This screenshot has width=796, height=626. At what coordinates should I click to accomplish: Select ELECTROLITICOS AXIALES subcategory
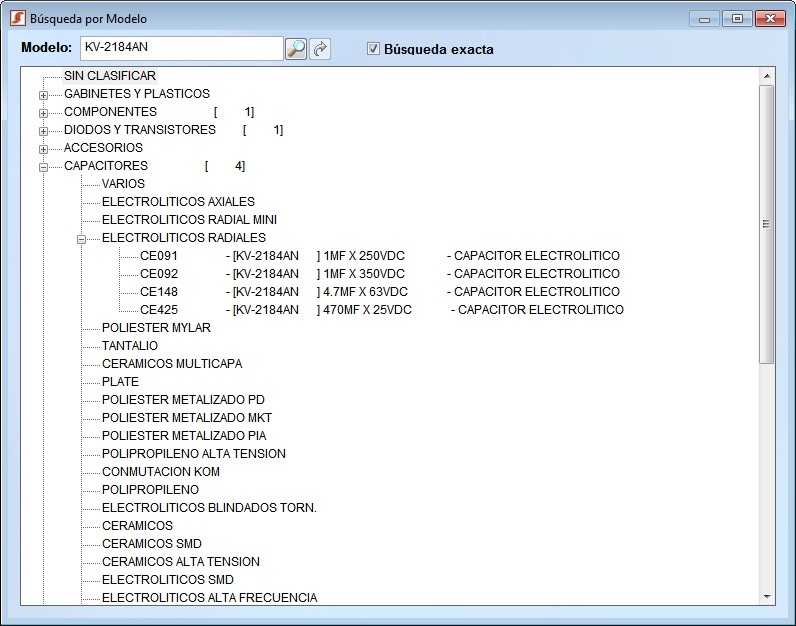click(x=178, y=202)
